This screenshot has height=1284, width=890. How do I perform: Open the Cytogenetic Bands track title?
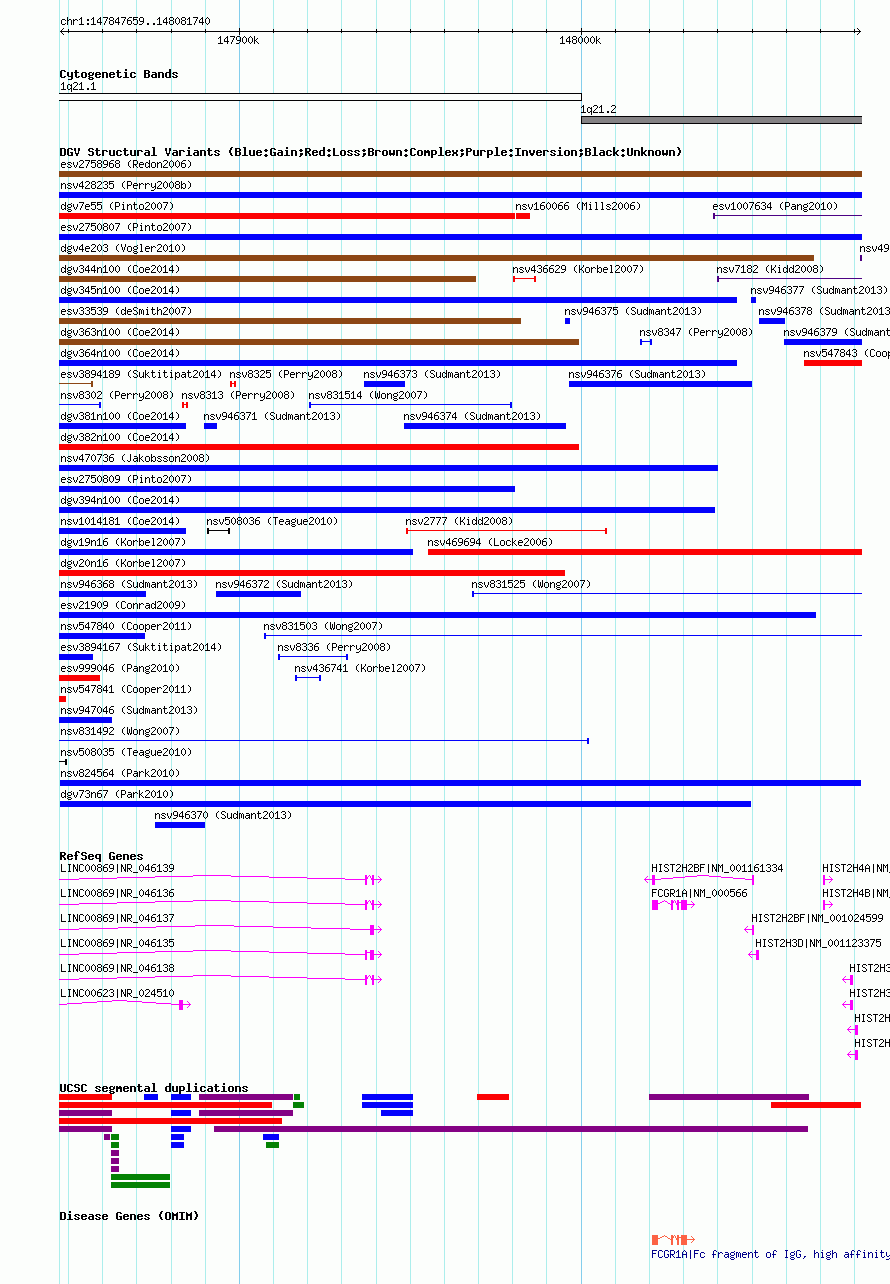(x=119, y=74)
